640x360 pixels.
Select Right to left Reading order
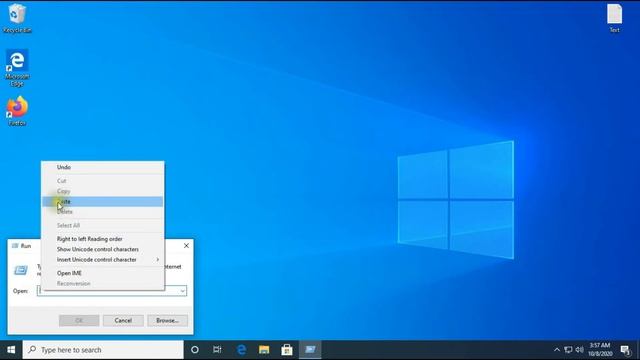click(x=102, y=239)
